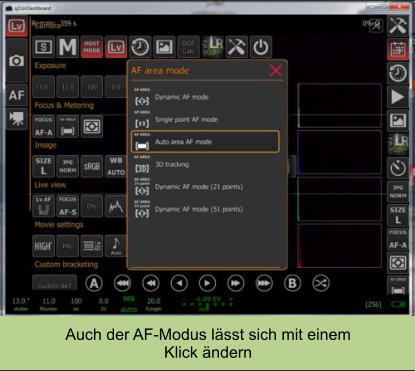The image size is (415, 371).
Task: Open the interval timer clock icon in toolbar
Action: click(140, 47)
